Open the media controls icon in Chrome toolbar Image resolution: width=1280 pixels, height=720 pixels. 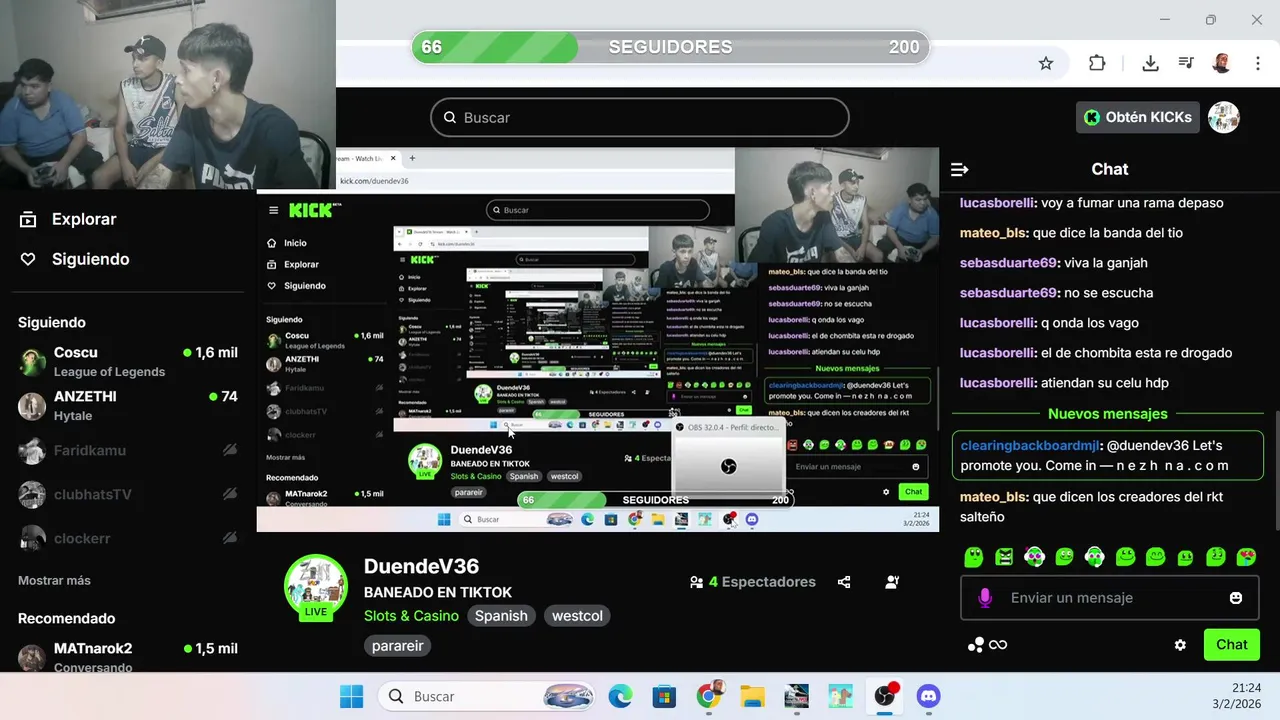[1186, 63]
